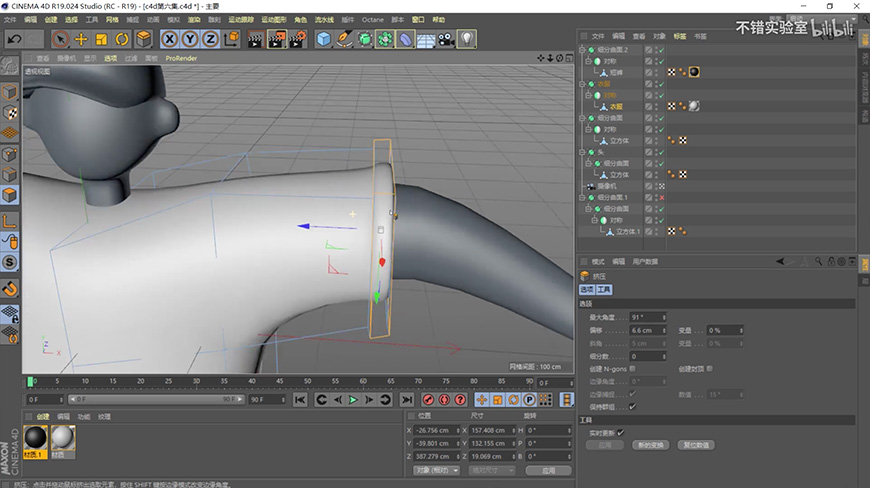Click the Undo arrow icon
This screenshot has height=488, width=870.
(14, 39)
